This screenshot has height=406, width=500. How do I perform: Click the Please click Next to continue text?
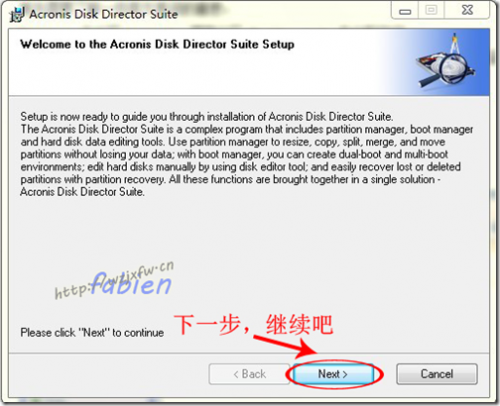(92, 332)
